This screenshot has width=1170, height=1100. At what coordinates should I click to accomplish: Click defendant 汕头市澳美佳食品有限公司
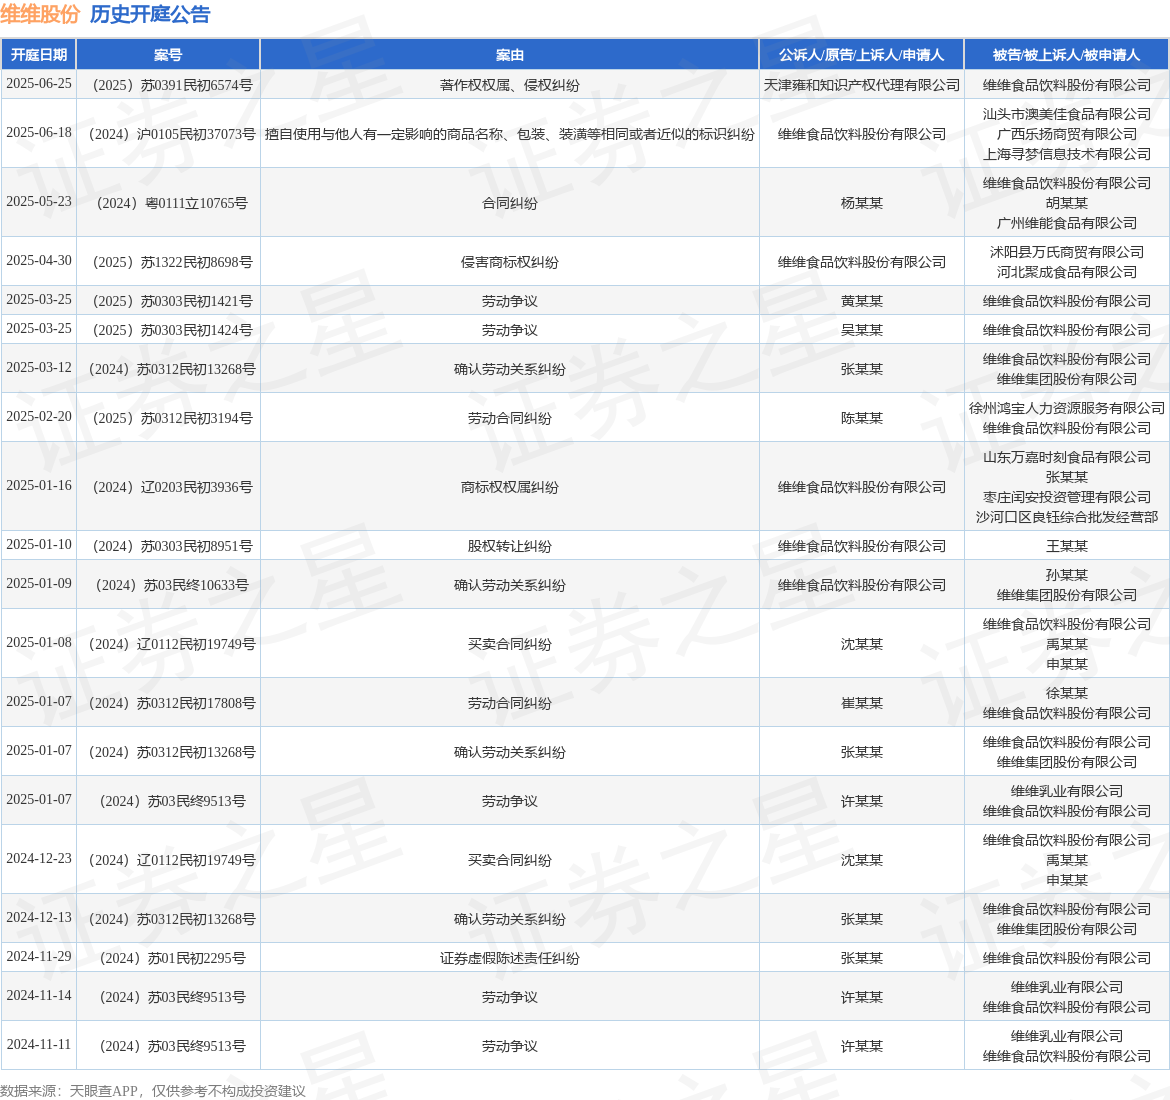tap(1066, 114)
